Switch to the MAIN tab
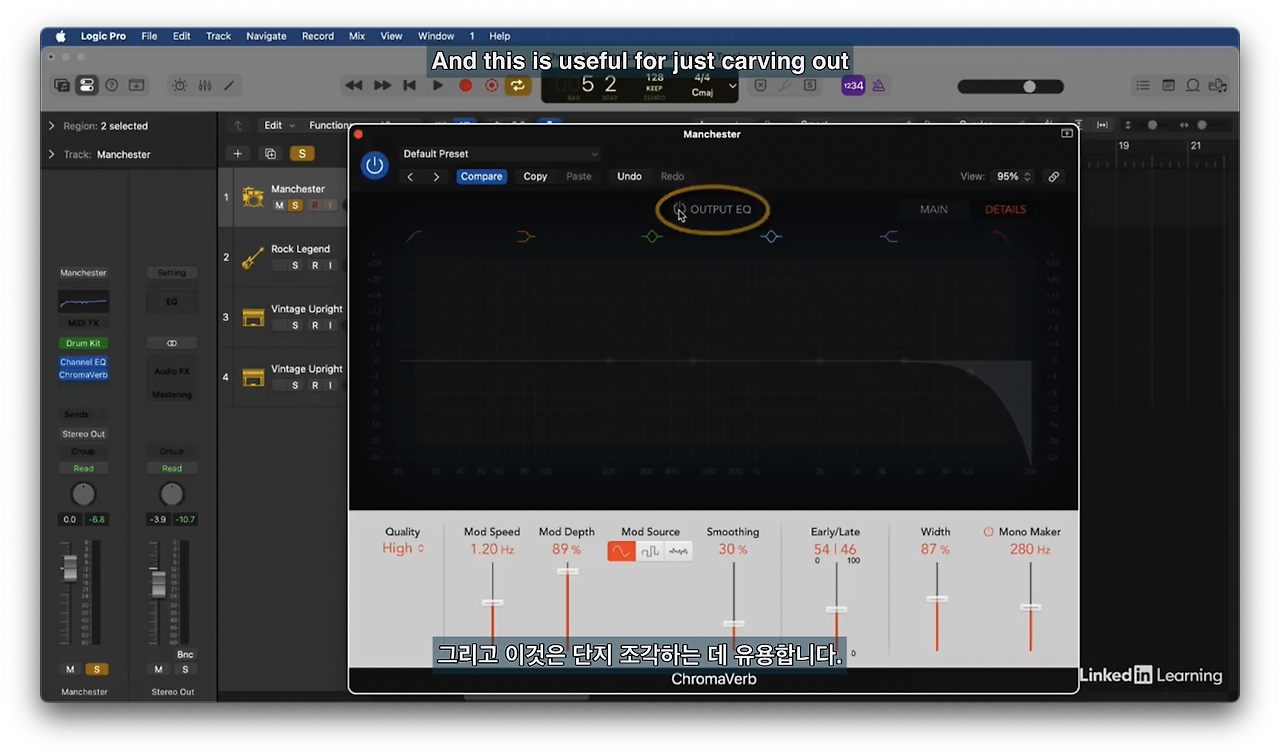 [x=934, y=209]
